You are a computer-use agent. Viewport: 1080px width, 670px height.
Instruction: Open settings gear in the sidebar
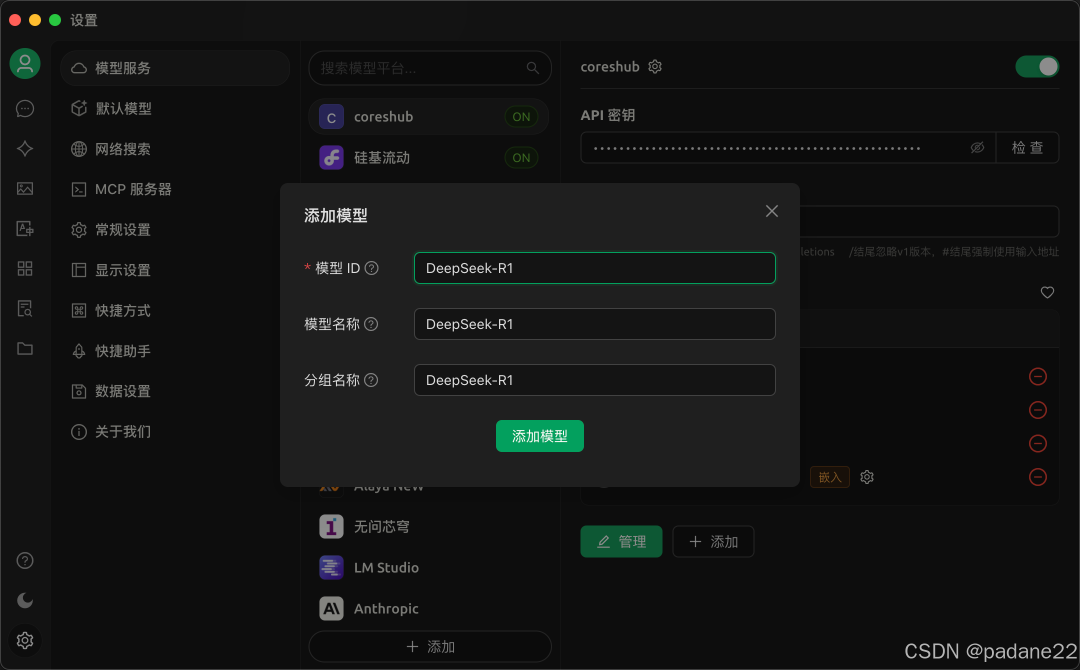tap(25, 640)
